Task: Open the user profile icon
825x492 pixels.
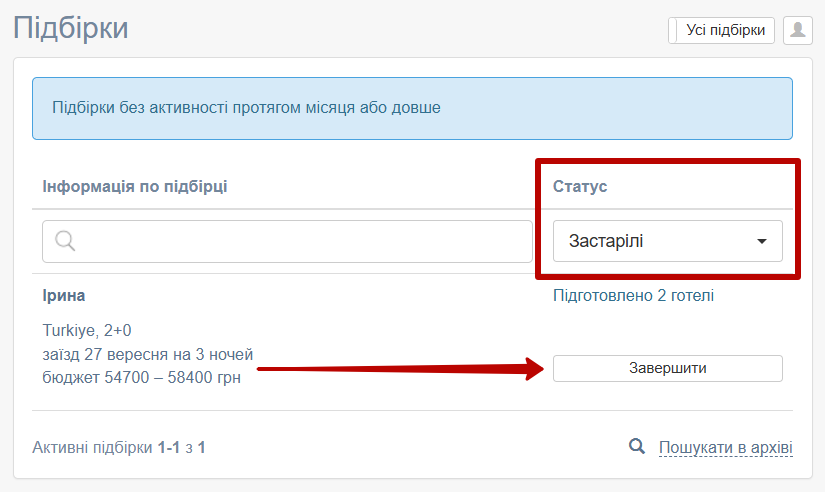Action: [797, 30]
